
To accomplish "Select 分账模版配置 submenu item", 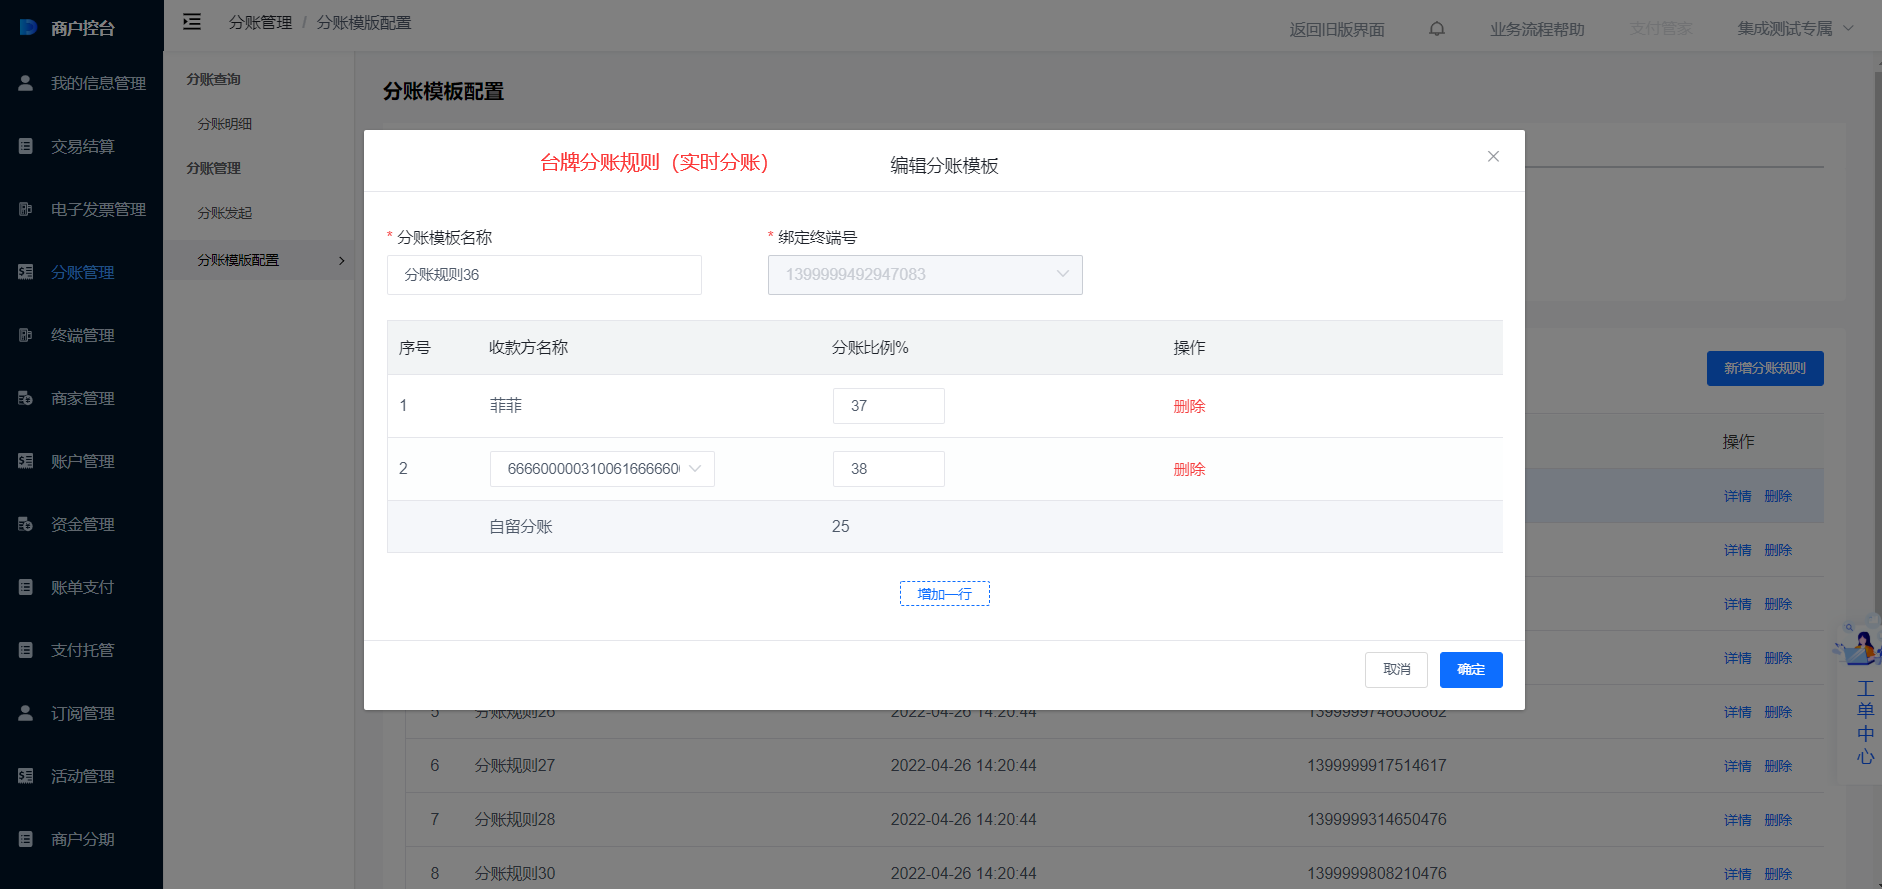I will 238,260.
